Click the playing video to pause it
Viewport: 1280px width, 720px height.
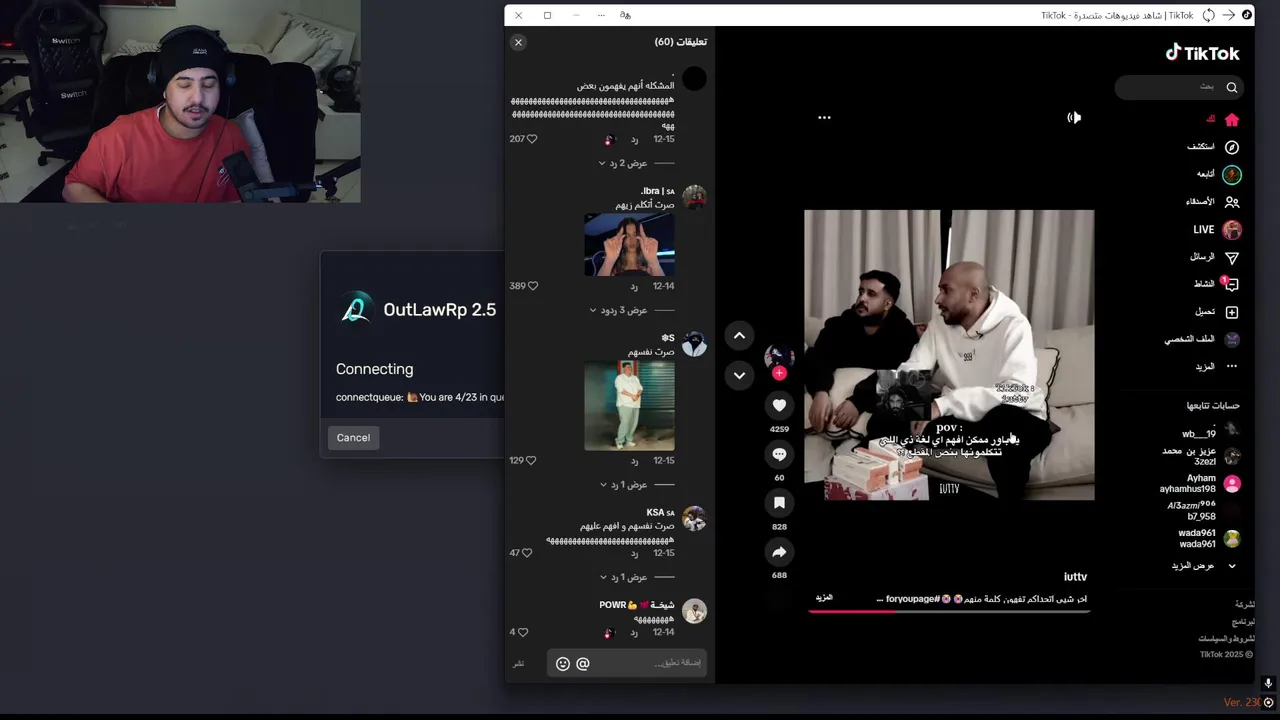(949, 355)
